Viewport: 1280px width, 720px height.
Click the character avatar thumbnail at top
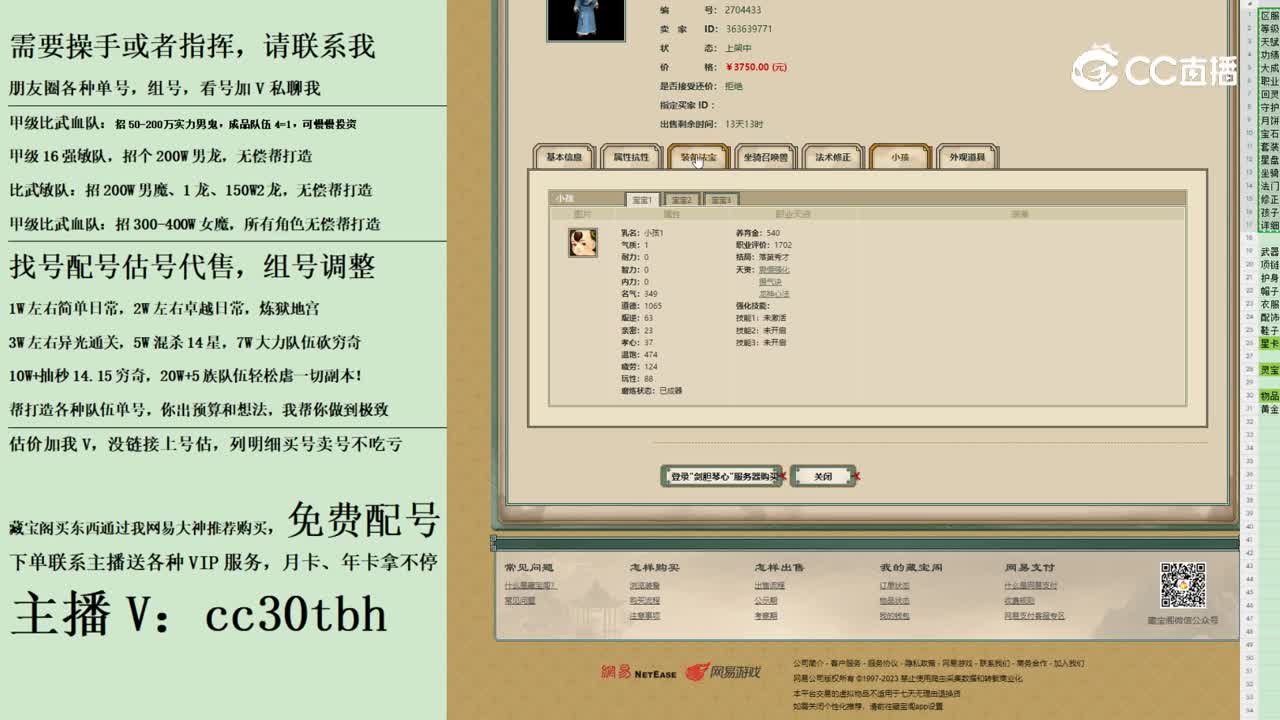pyautogui.click(x=586, y=19)
